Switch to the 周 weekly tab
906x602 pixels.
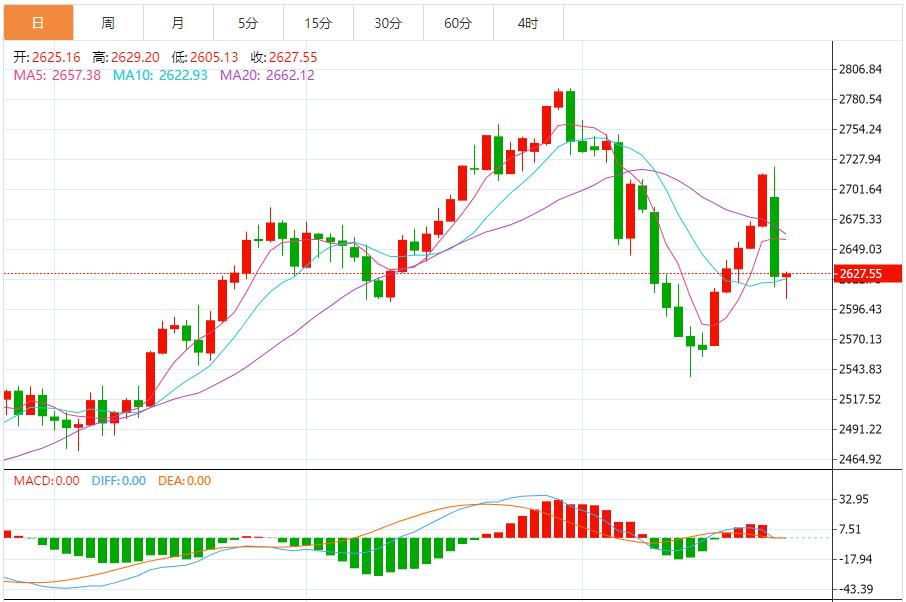(x=108, y=23)
